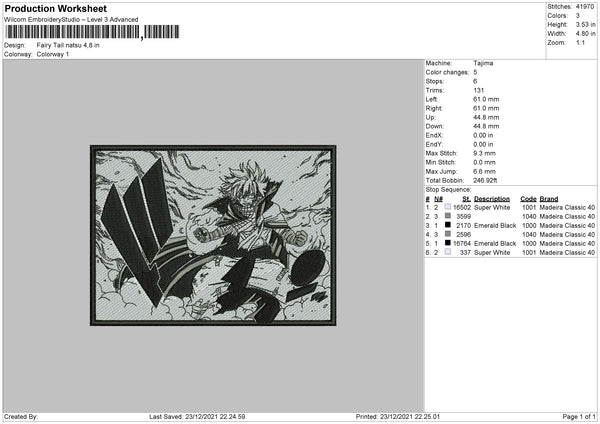
Task: Click the 'Colorway 1' value
Action: click(53, 54)
